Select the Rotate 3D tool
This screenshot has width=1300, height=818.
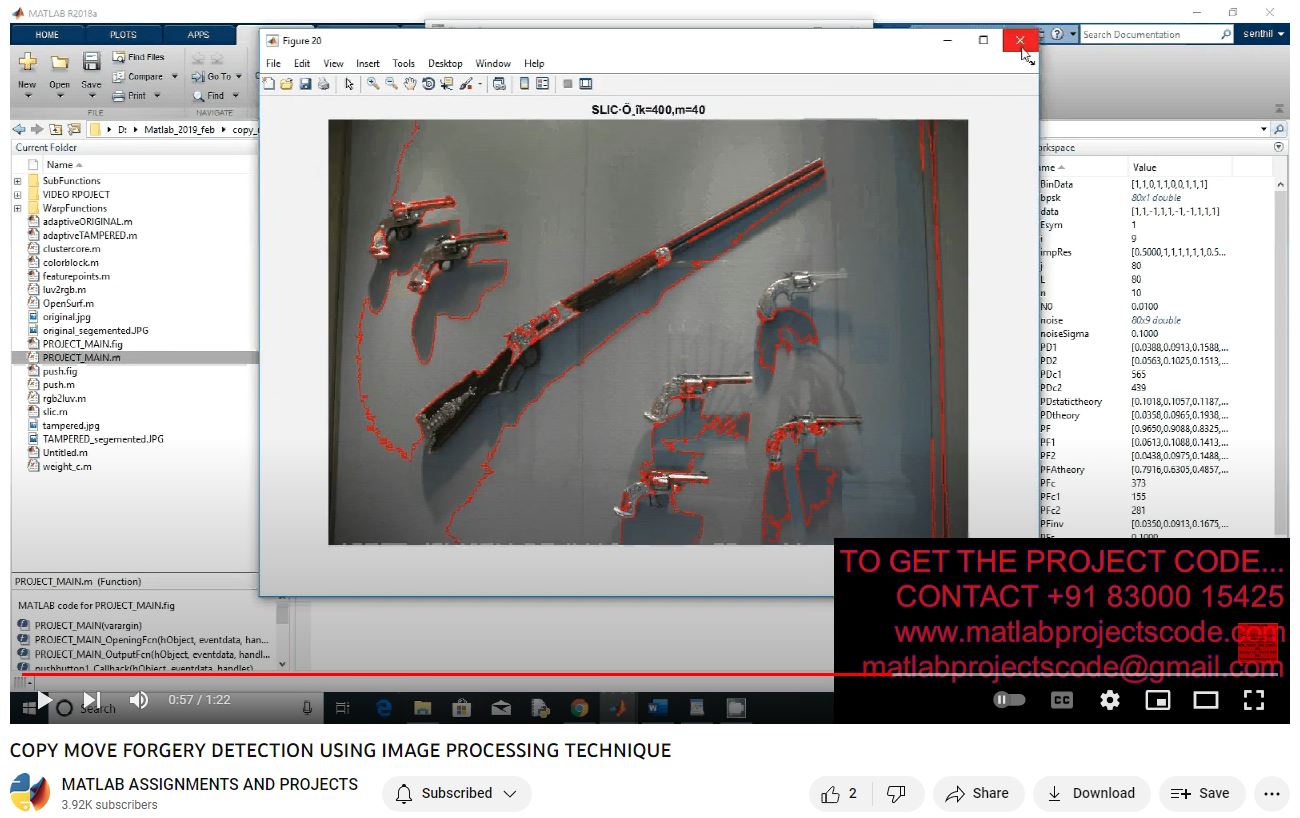pos(428,84)
